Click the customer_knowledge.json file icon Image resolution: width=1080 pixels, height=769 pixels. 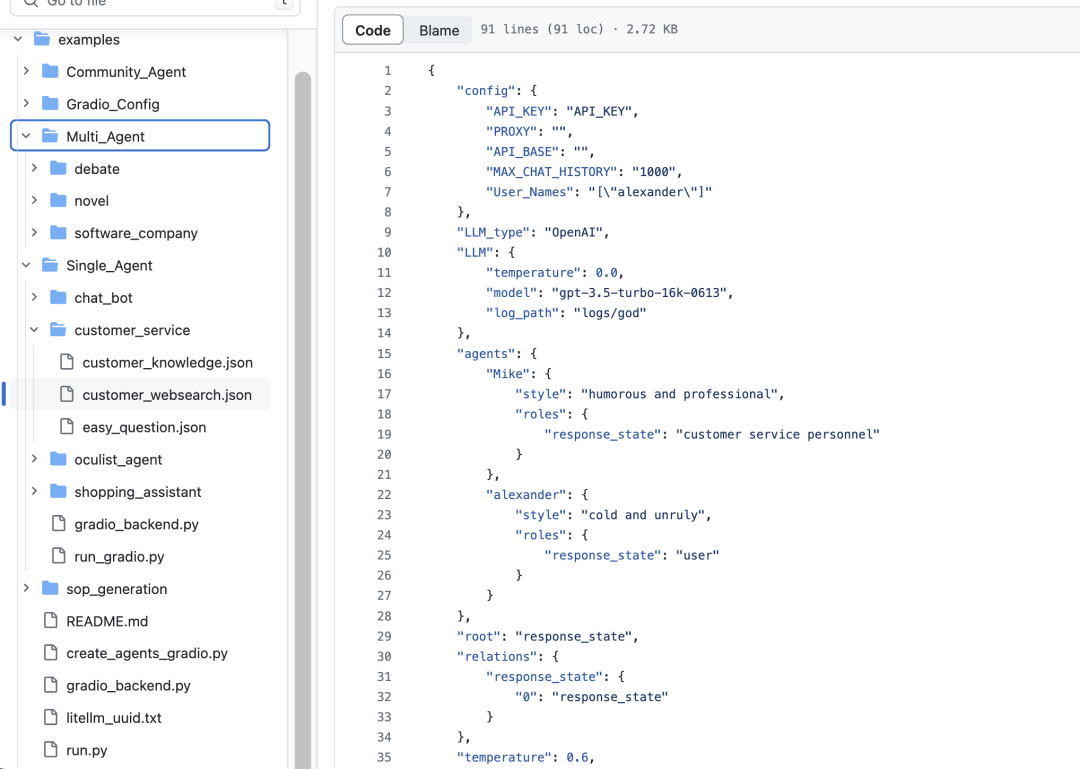coord(67,362)
